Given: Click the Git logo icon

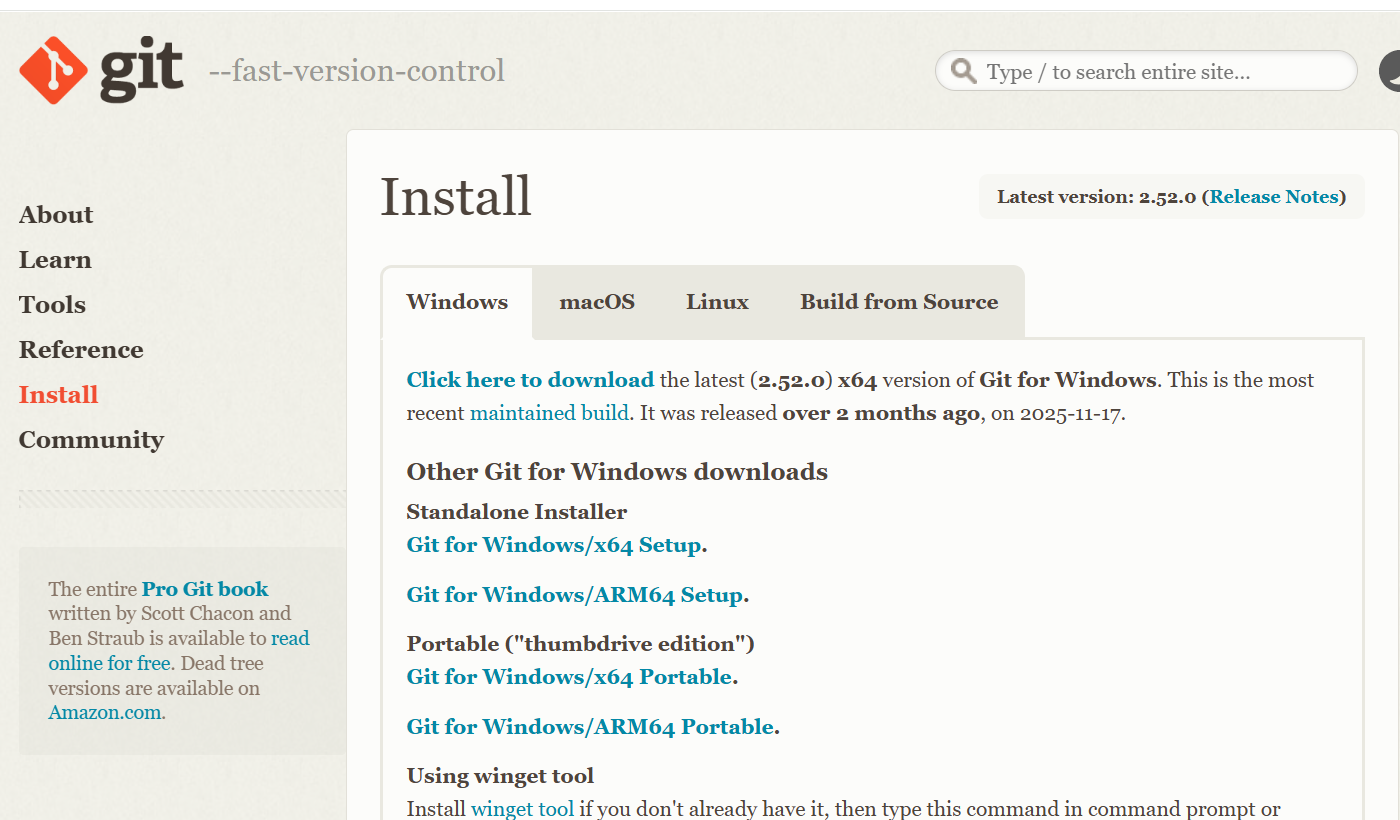Looking at the screenshot, I should (101, 70).
